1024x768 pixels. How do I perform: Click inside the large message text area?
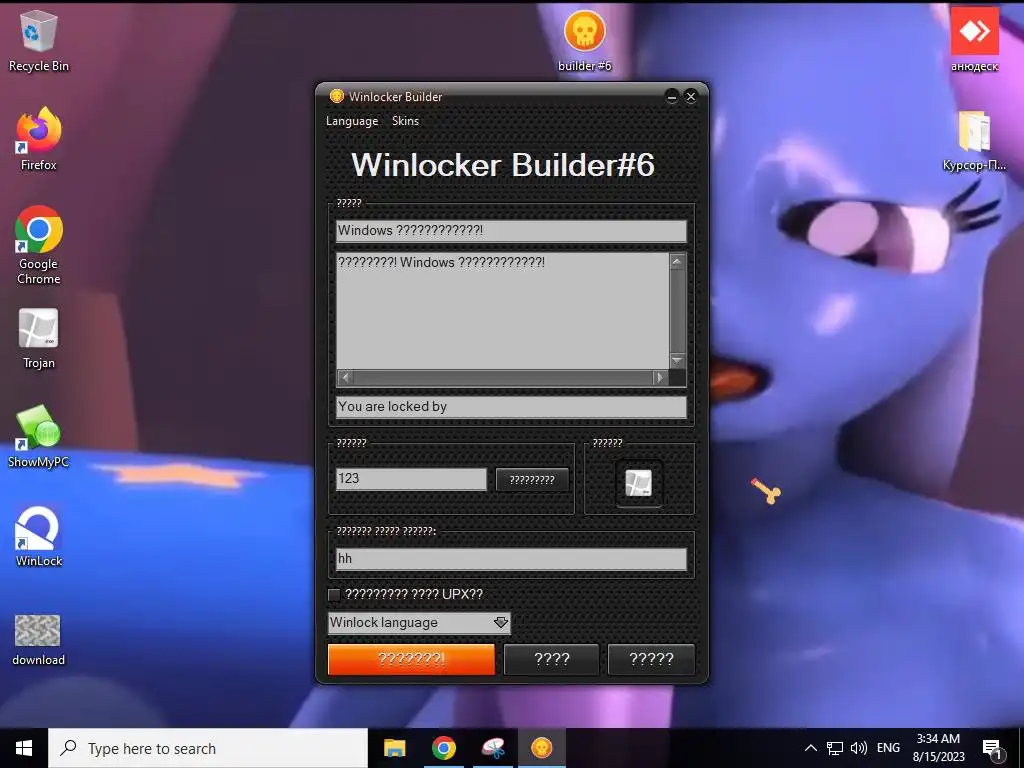[502, 311]
